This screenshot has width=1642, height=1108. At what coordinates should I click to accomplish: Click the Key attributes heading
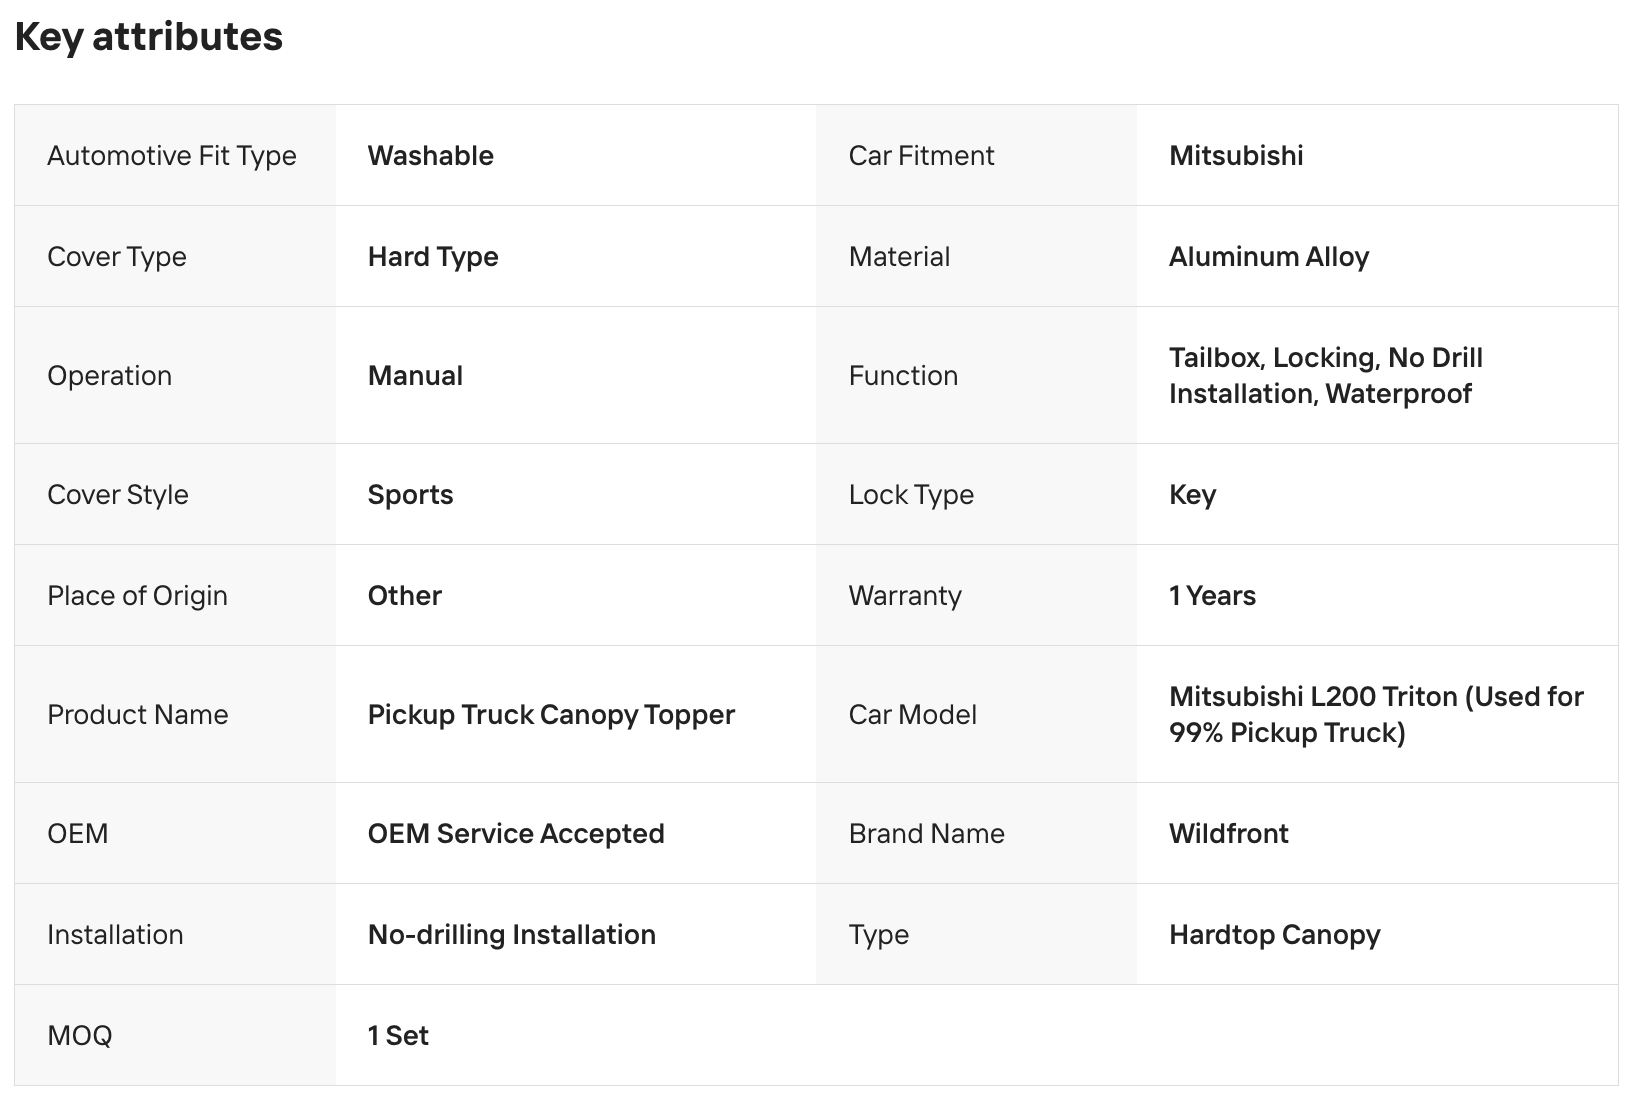(x=149, y=37)
